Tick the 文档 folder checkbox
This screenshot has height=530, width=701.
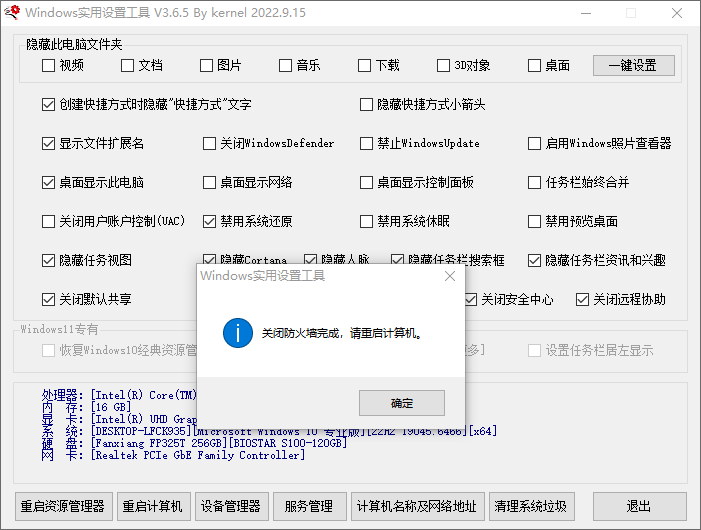coord(127,66)
